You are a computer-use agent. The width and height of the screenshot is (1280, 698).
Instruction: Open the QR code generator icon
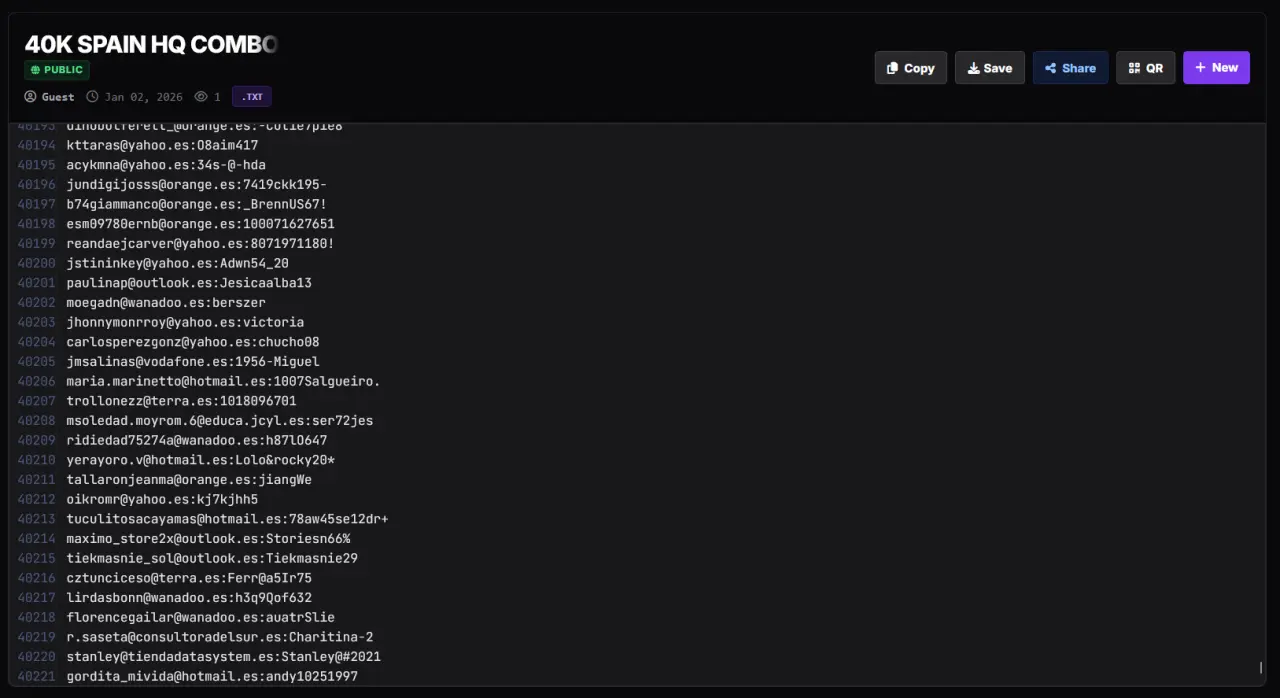[x=1134, y=68]
